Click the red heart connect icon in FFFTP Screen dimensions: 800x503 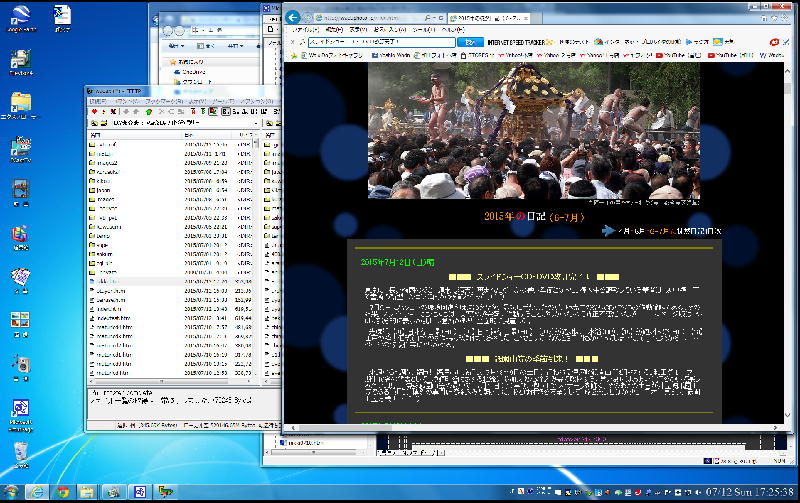click(x=94, y=111)
